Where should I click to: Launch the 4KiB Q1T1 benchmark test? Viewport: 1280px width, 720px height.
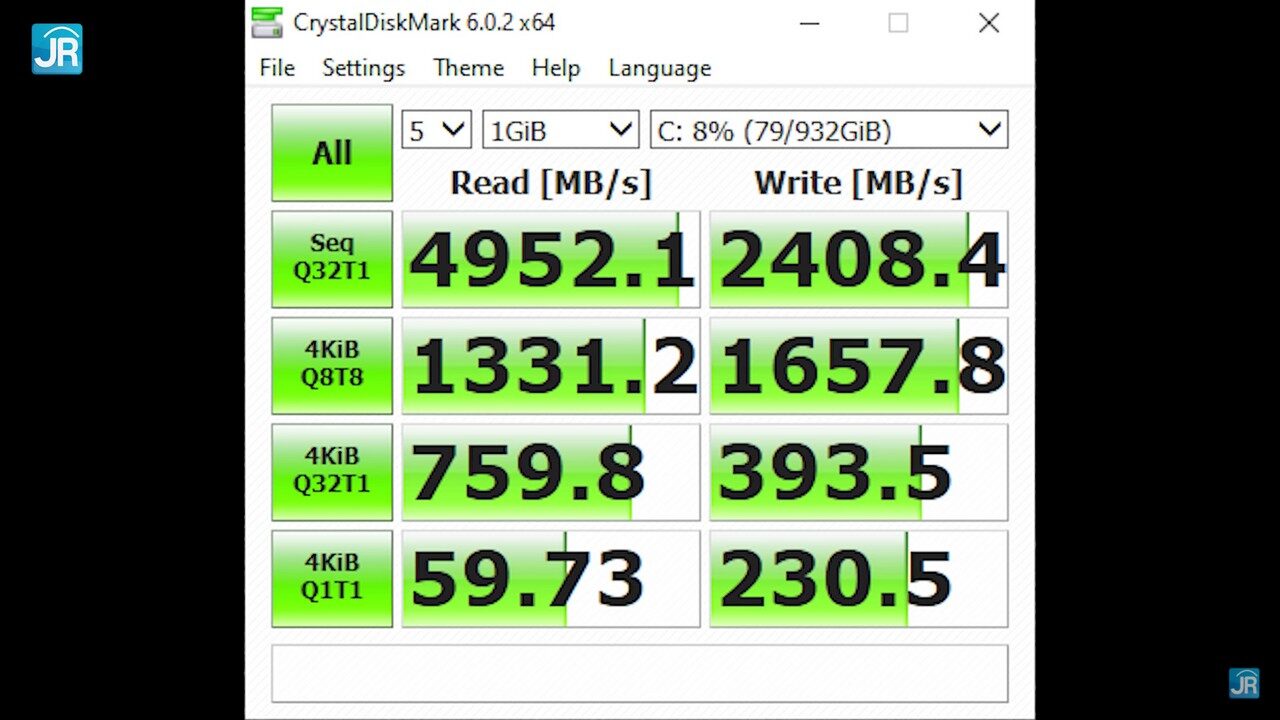coord(331,576)
